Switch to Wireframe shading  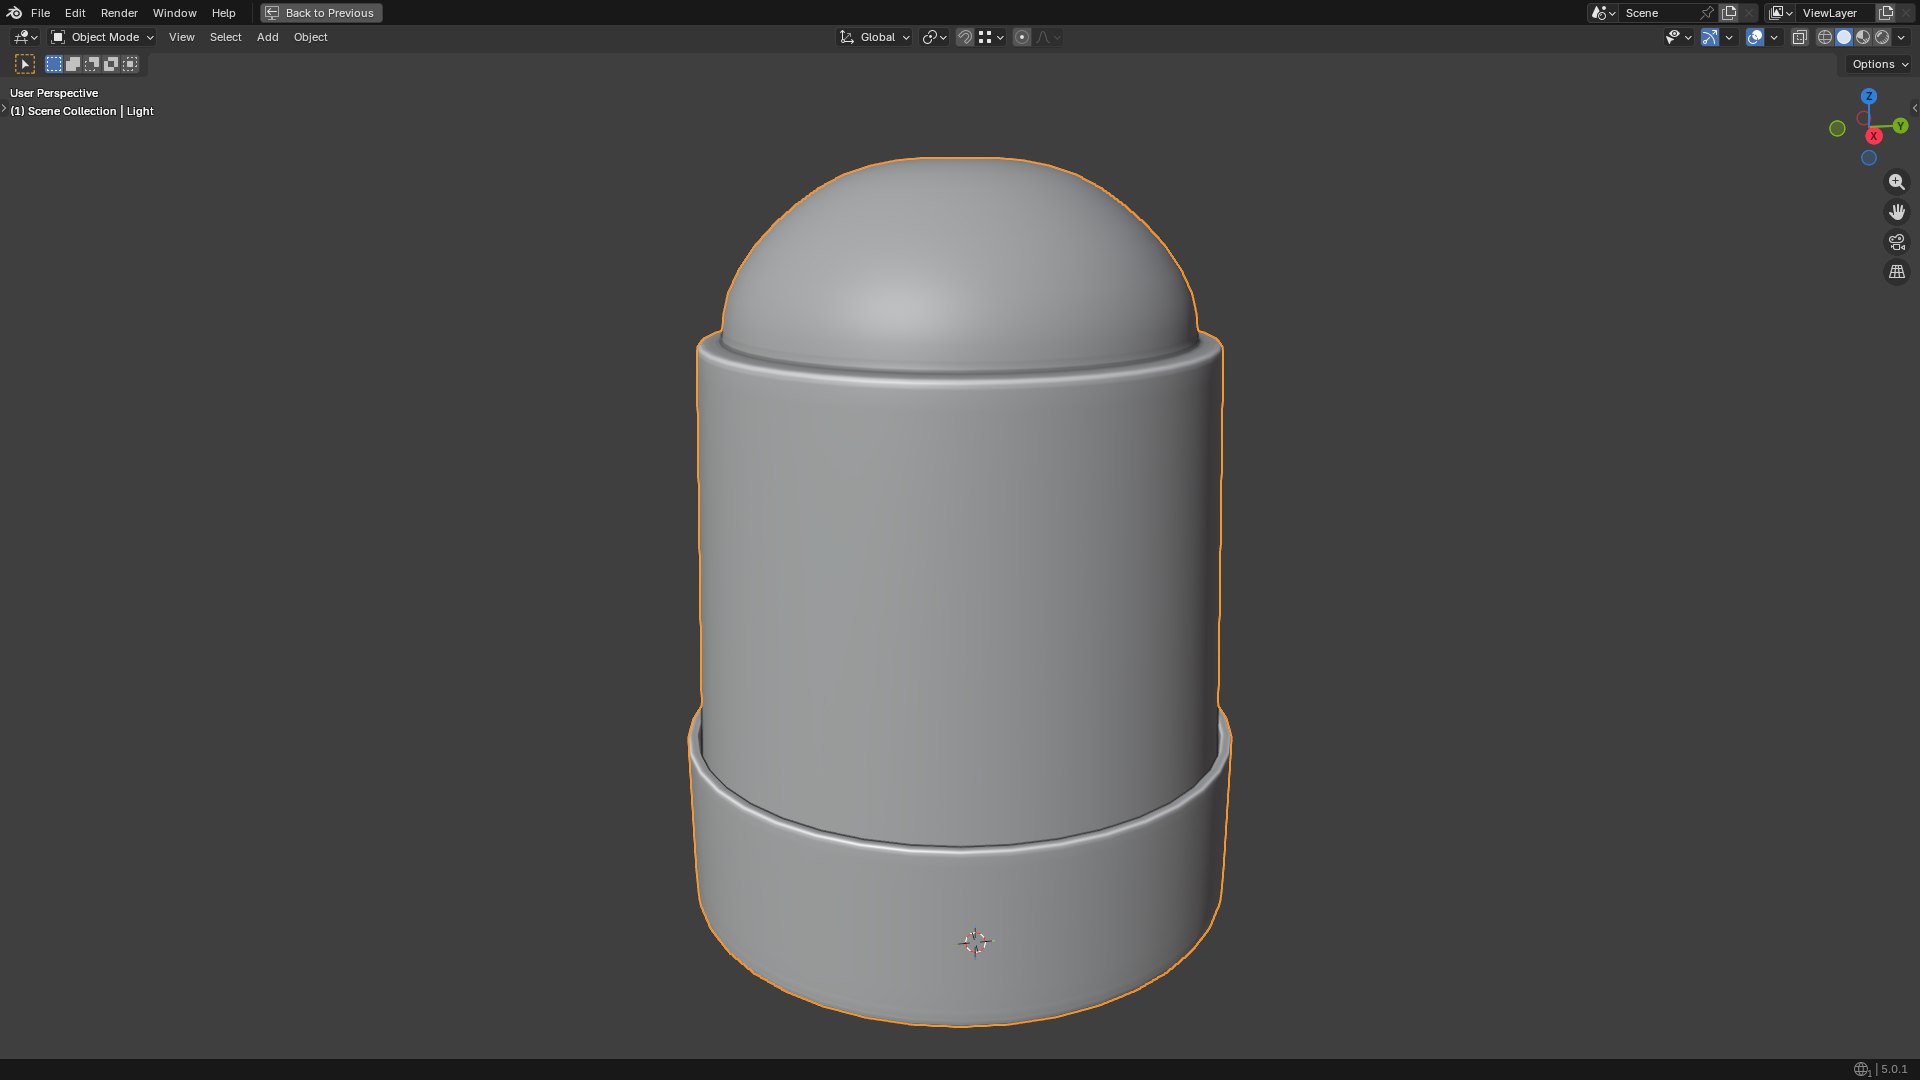1824,37
